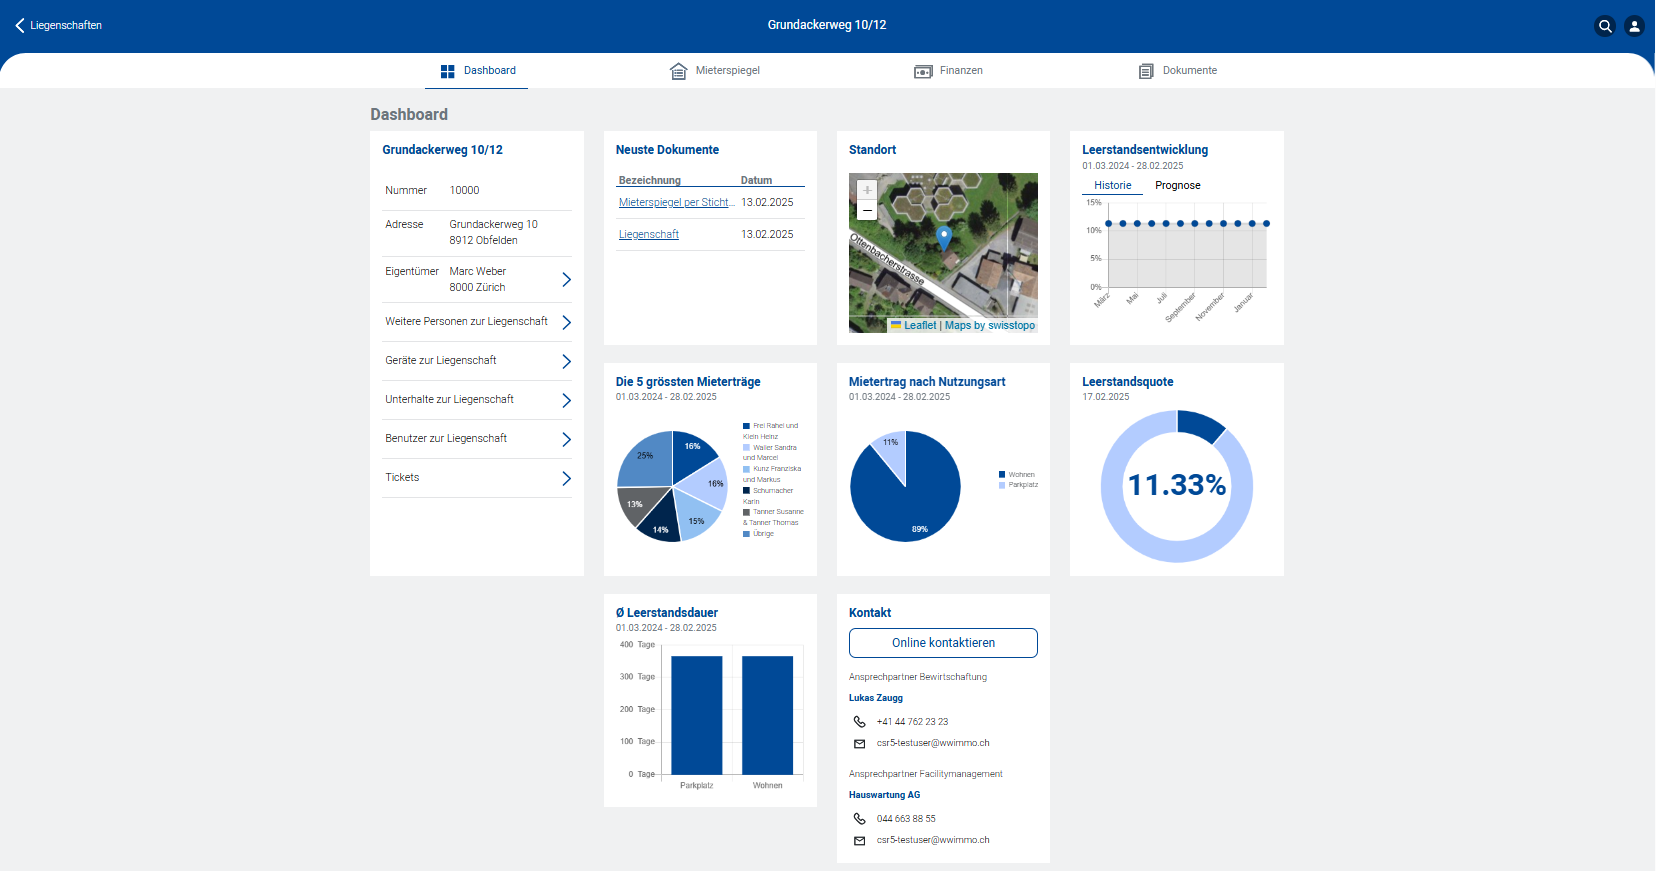
Task: Click the Dashboard grid icon
Action: tap(448, 71)
